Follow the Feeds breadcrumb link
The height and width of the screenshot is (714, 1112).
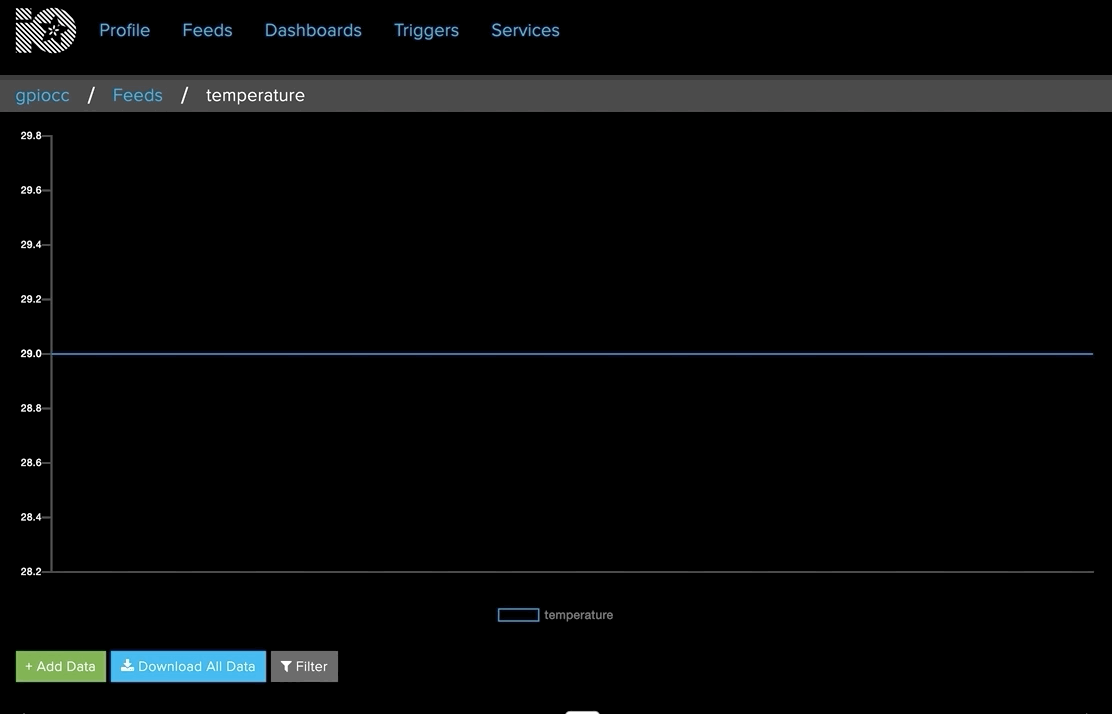click(x=138, y=95)
